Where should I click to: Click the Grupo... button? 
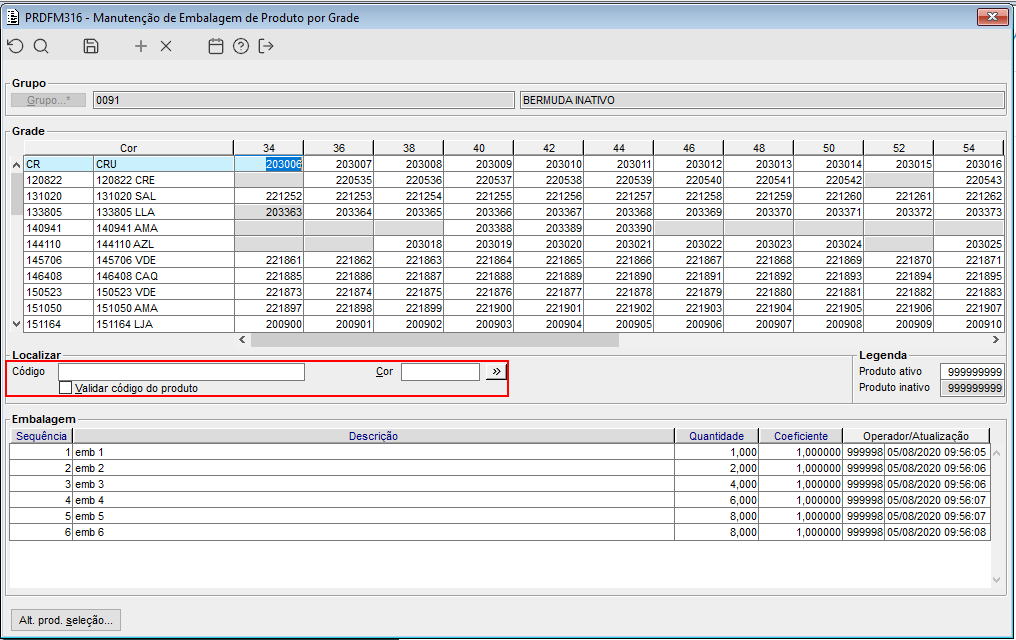click(x=49, y=100)
